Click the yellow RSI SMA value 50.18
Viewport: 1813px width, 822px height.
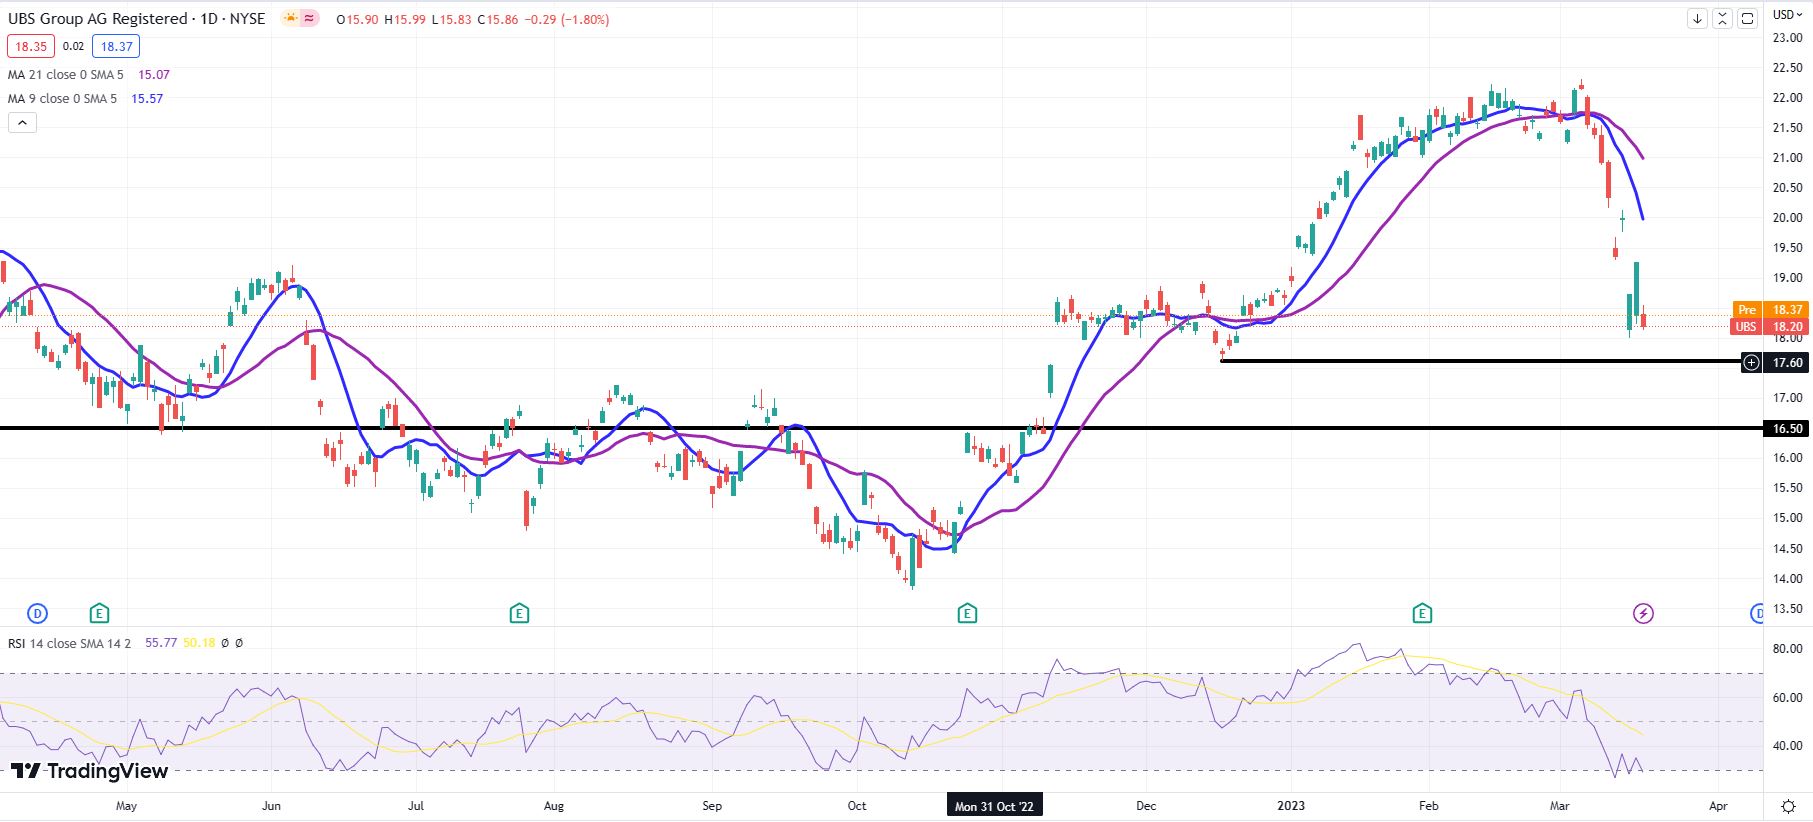pos(199,643)
